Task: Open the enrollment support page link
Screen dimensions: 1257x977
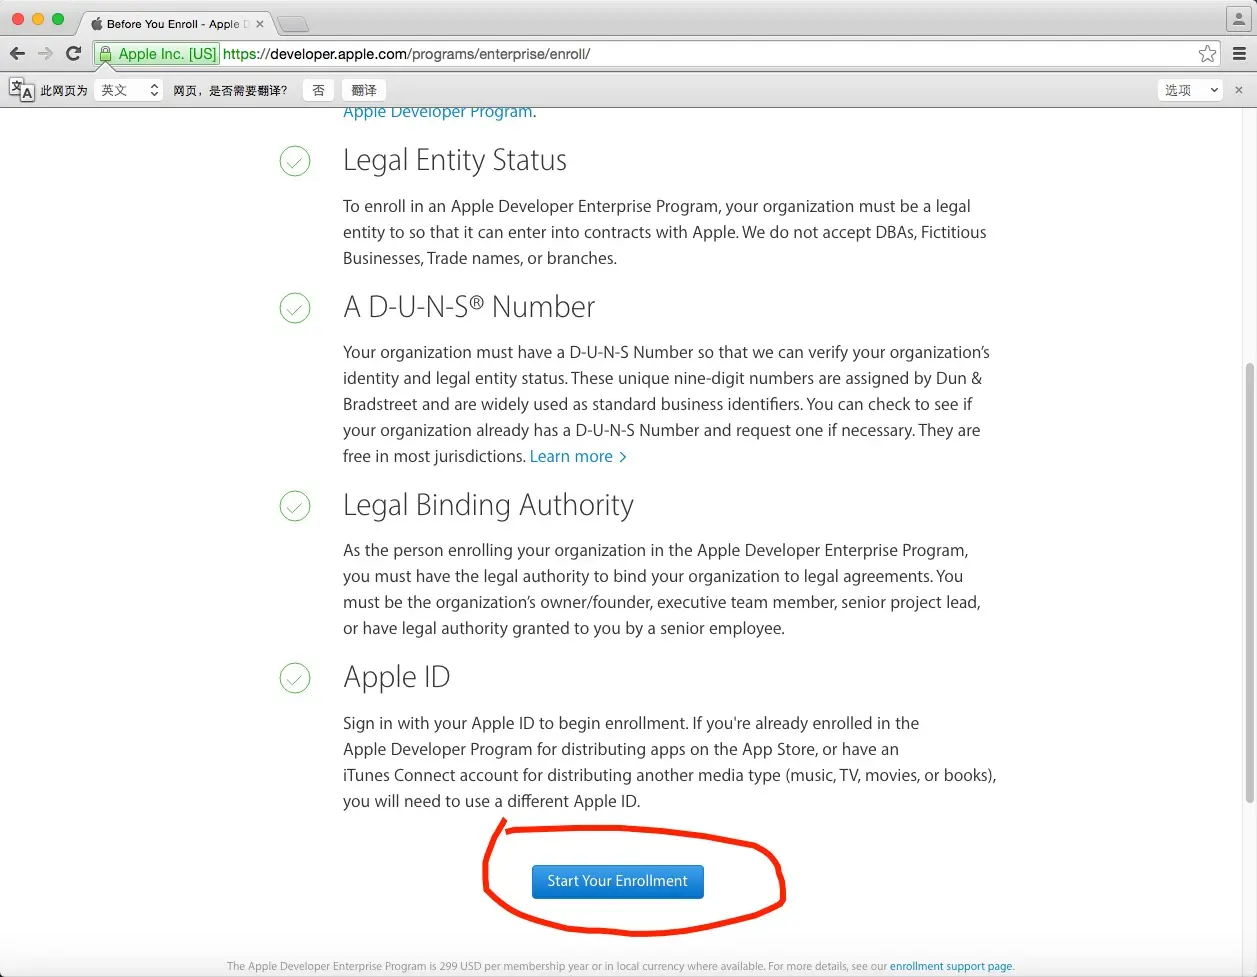Action: [x=951, y=966]
